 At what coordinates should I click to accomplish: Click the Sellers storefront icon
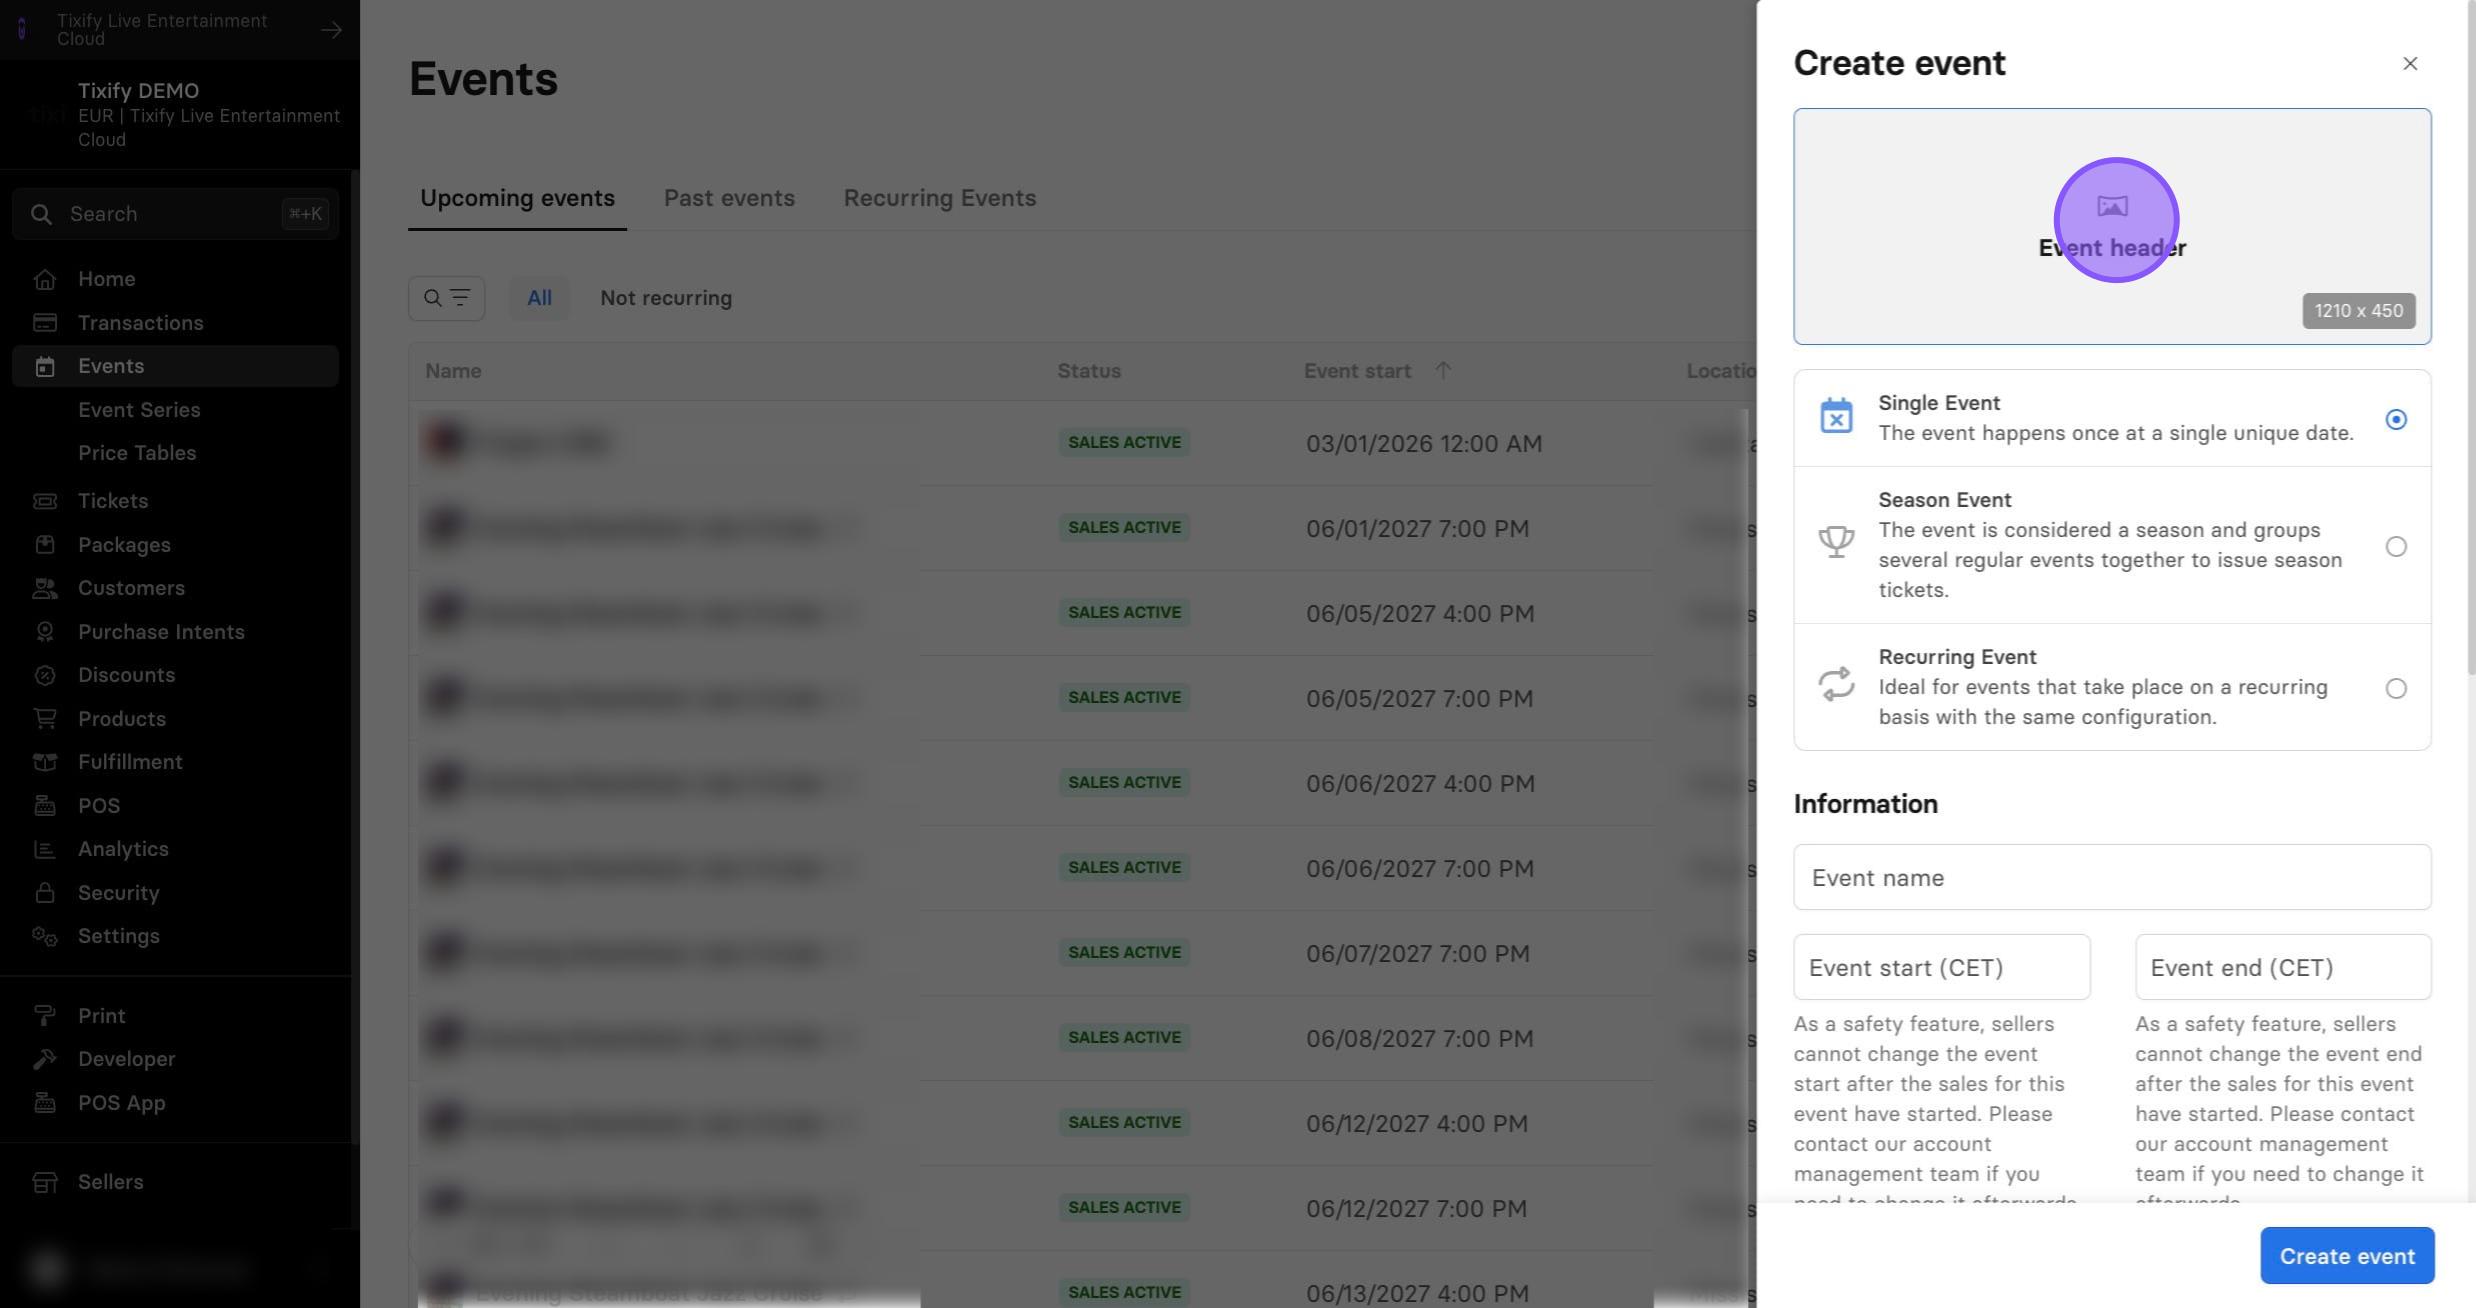[44, 1182]
